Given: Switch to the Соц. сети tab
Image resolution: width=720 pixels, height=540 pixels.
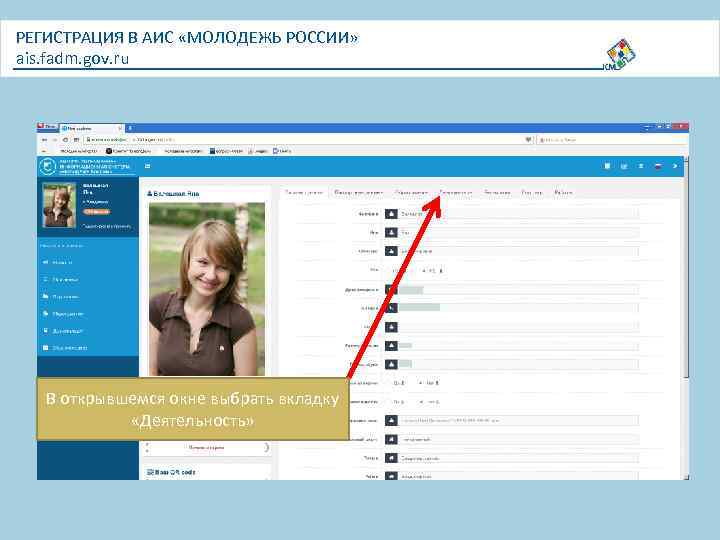Looking at the screenshot, I should point(532,193).
